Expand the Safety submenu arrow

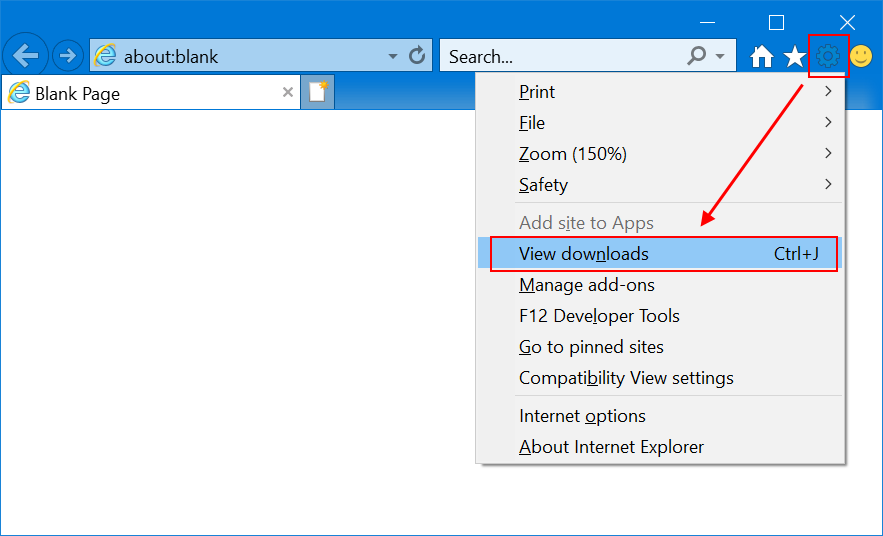828,184
